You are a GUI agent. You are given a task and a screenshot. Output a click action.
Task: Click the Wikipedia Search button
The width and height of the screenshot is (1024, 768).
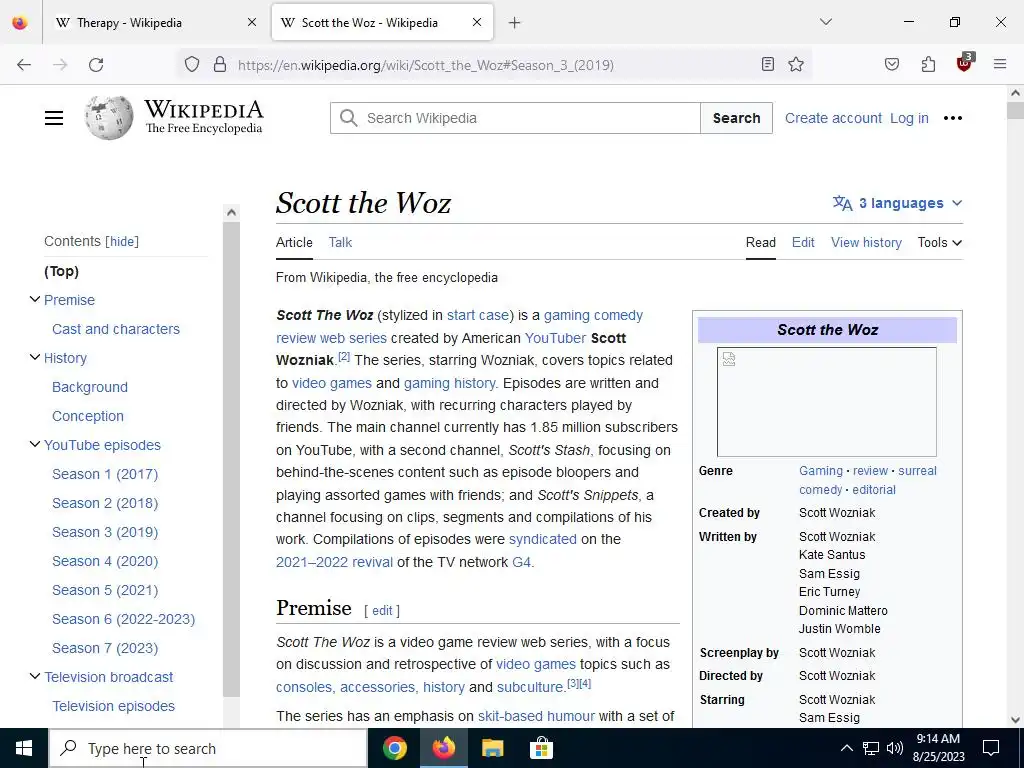pos(736,118)
